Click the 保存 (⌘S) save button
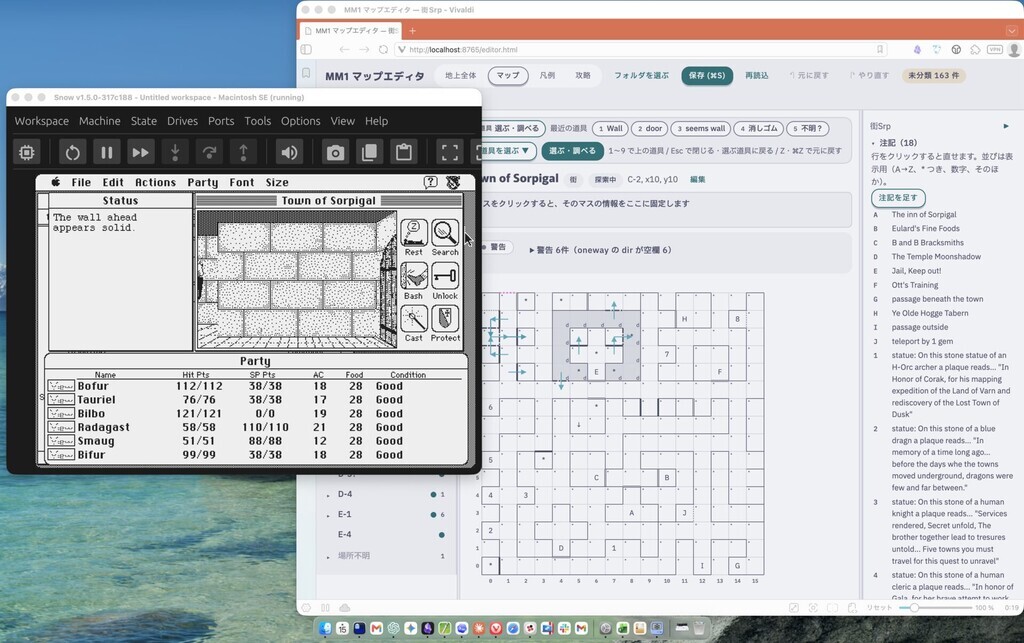 707,76
